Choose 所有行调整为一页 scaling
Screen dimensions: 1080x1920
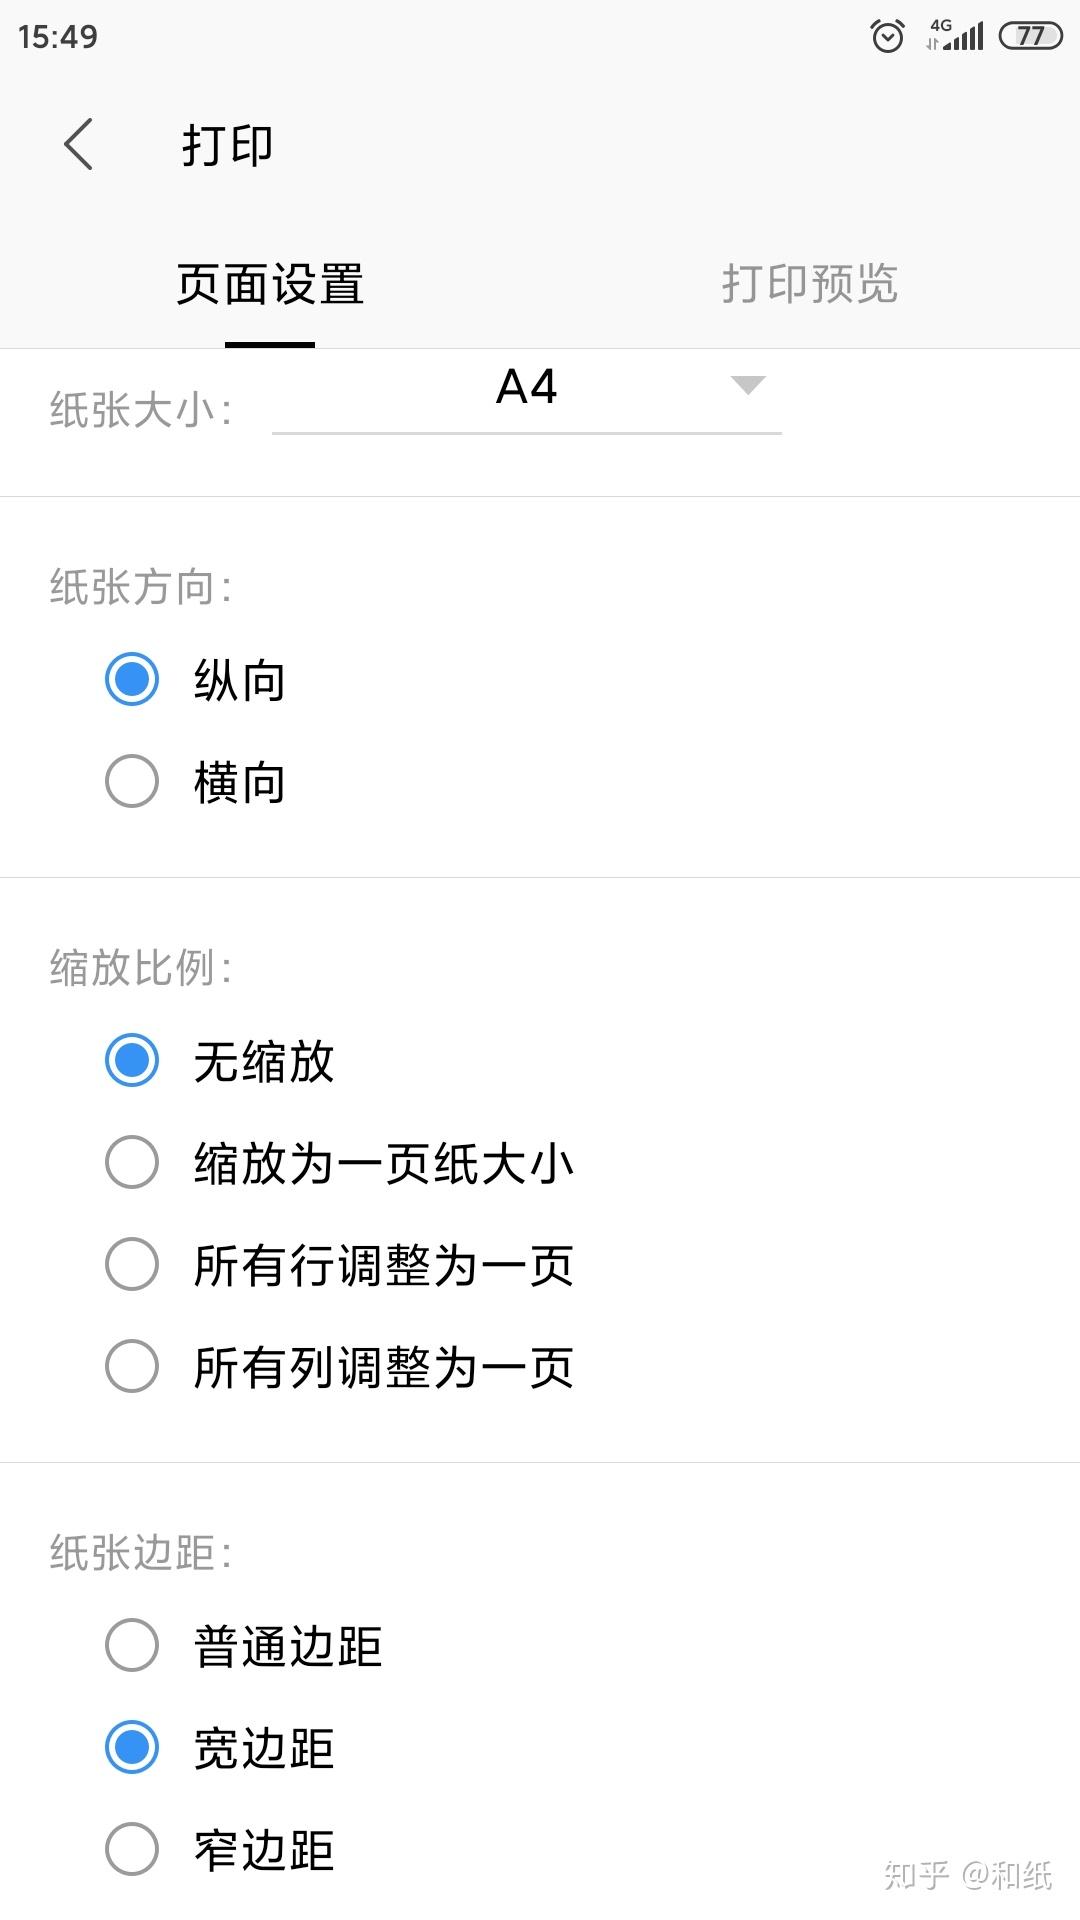(x=132, y=1265)
